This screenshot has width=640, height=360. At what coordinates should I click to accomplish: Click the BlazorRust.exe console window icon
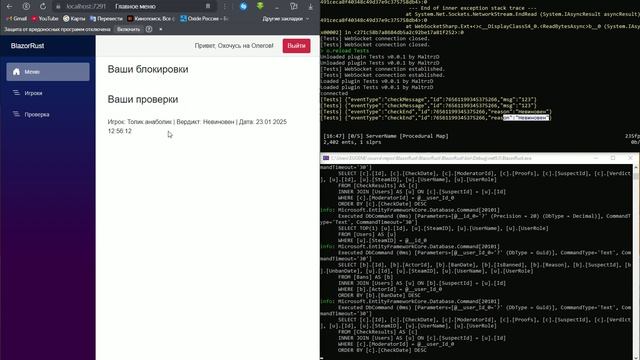pos(326,158)
